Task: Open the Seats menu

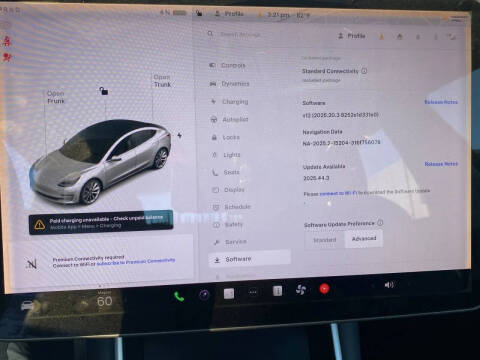Action: [x=226, y=172]
